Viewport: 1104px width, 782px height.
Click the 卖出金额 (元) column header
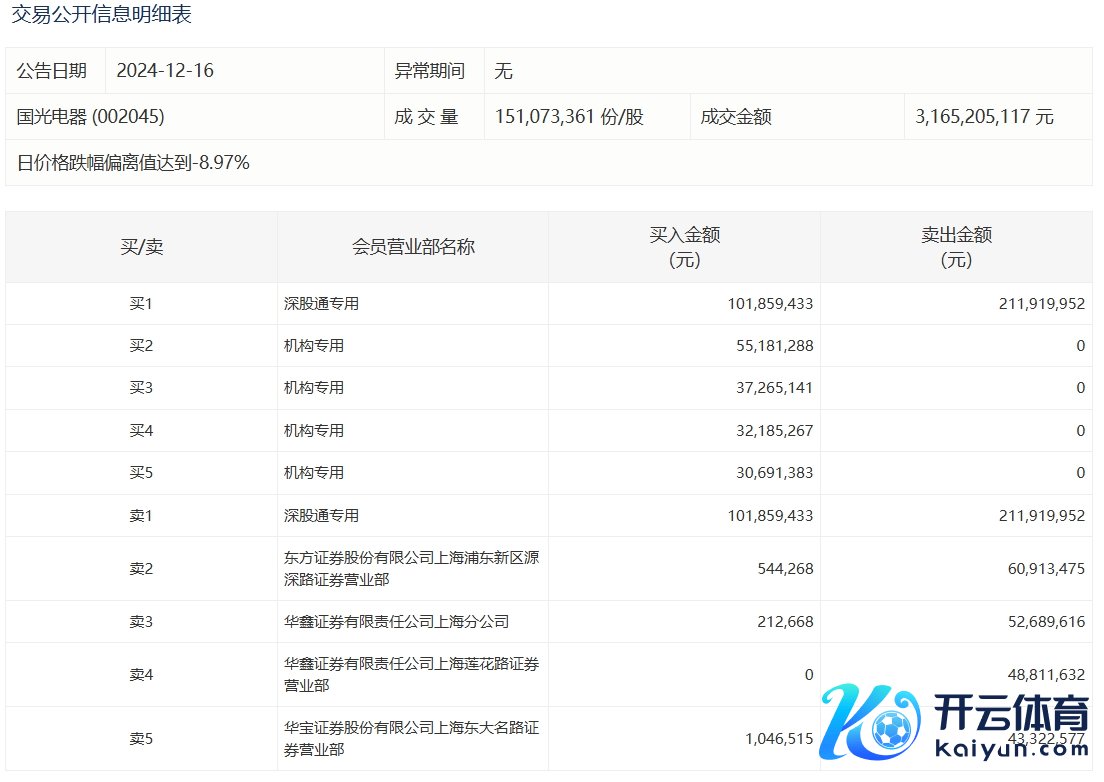[956, 247]
